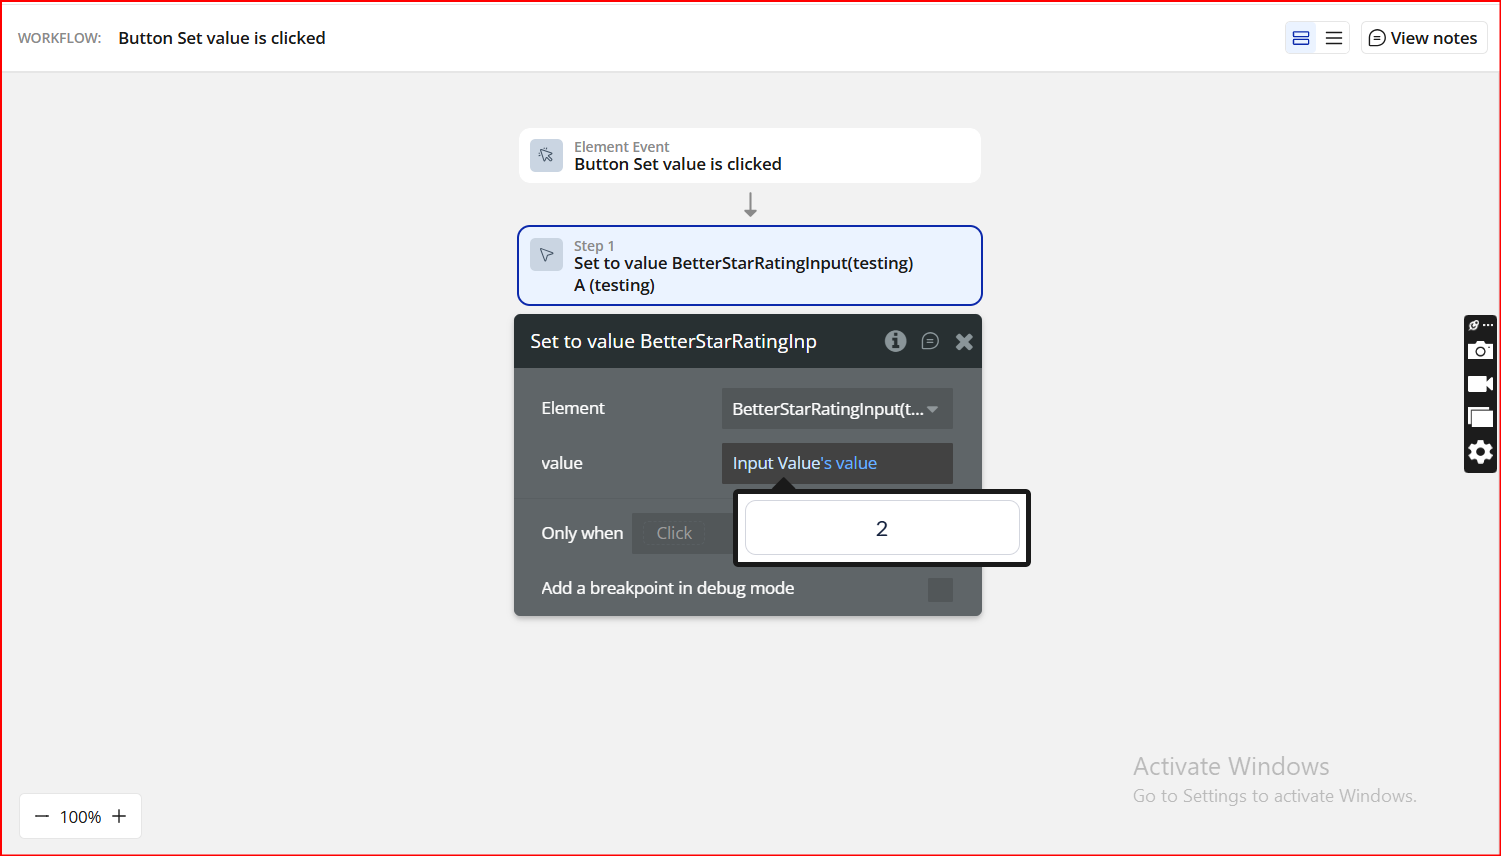This screenshot has height=856, width=1501.
Task: Close the Set to value property panel
Action: point(964,341)
